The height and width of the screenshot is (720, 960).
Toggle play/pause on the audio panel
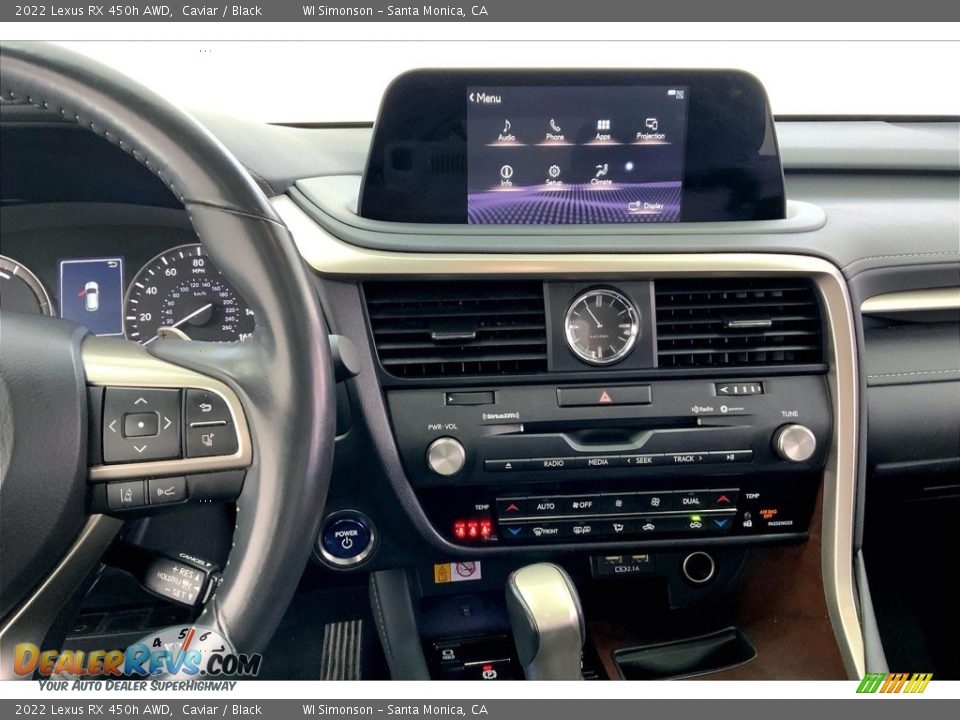[730, 456]
